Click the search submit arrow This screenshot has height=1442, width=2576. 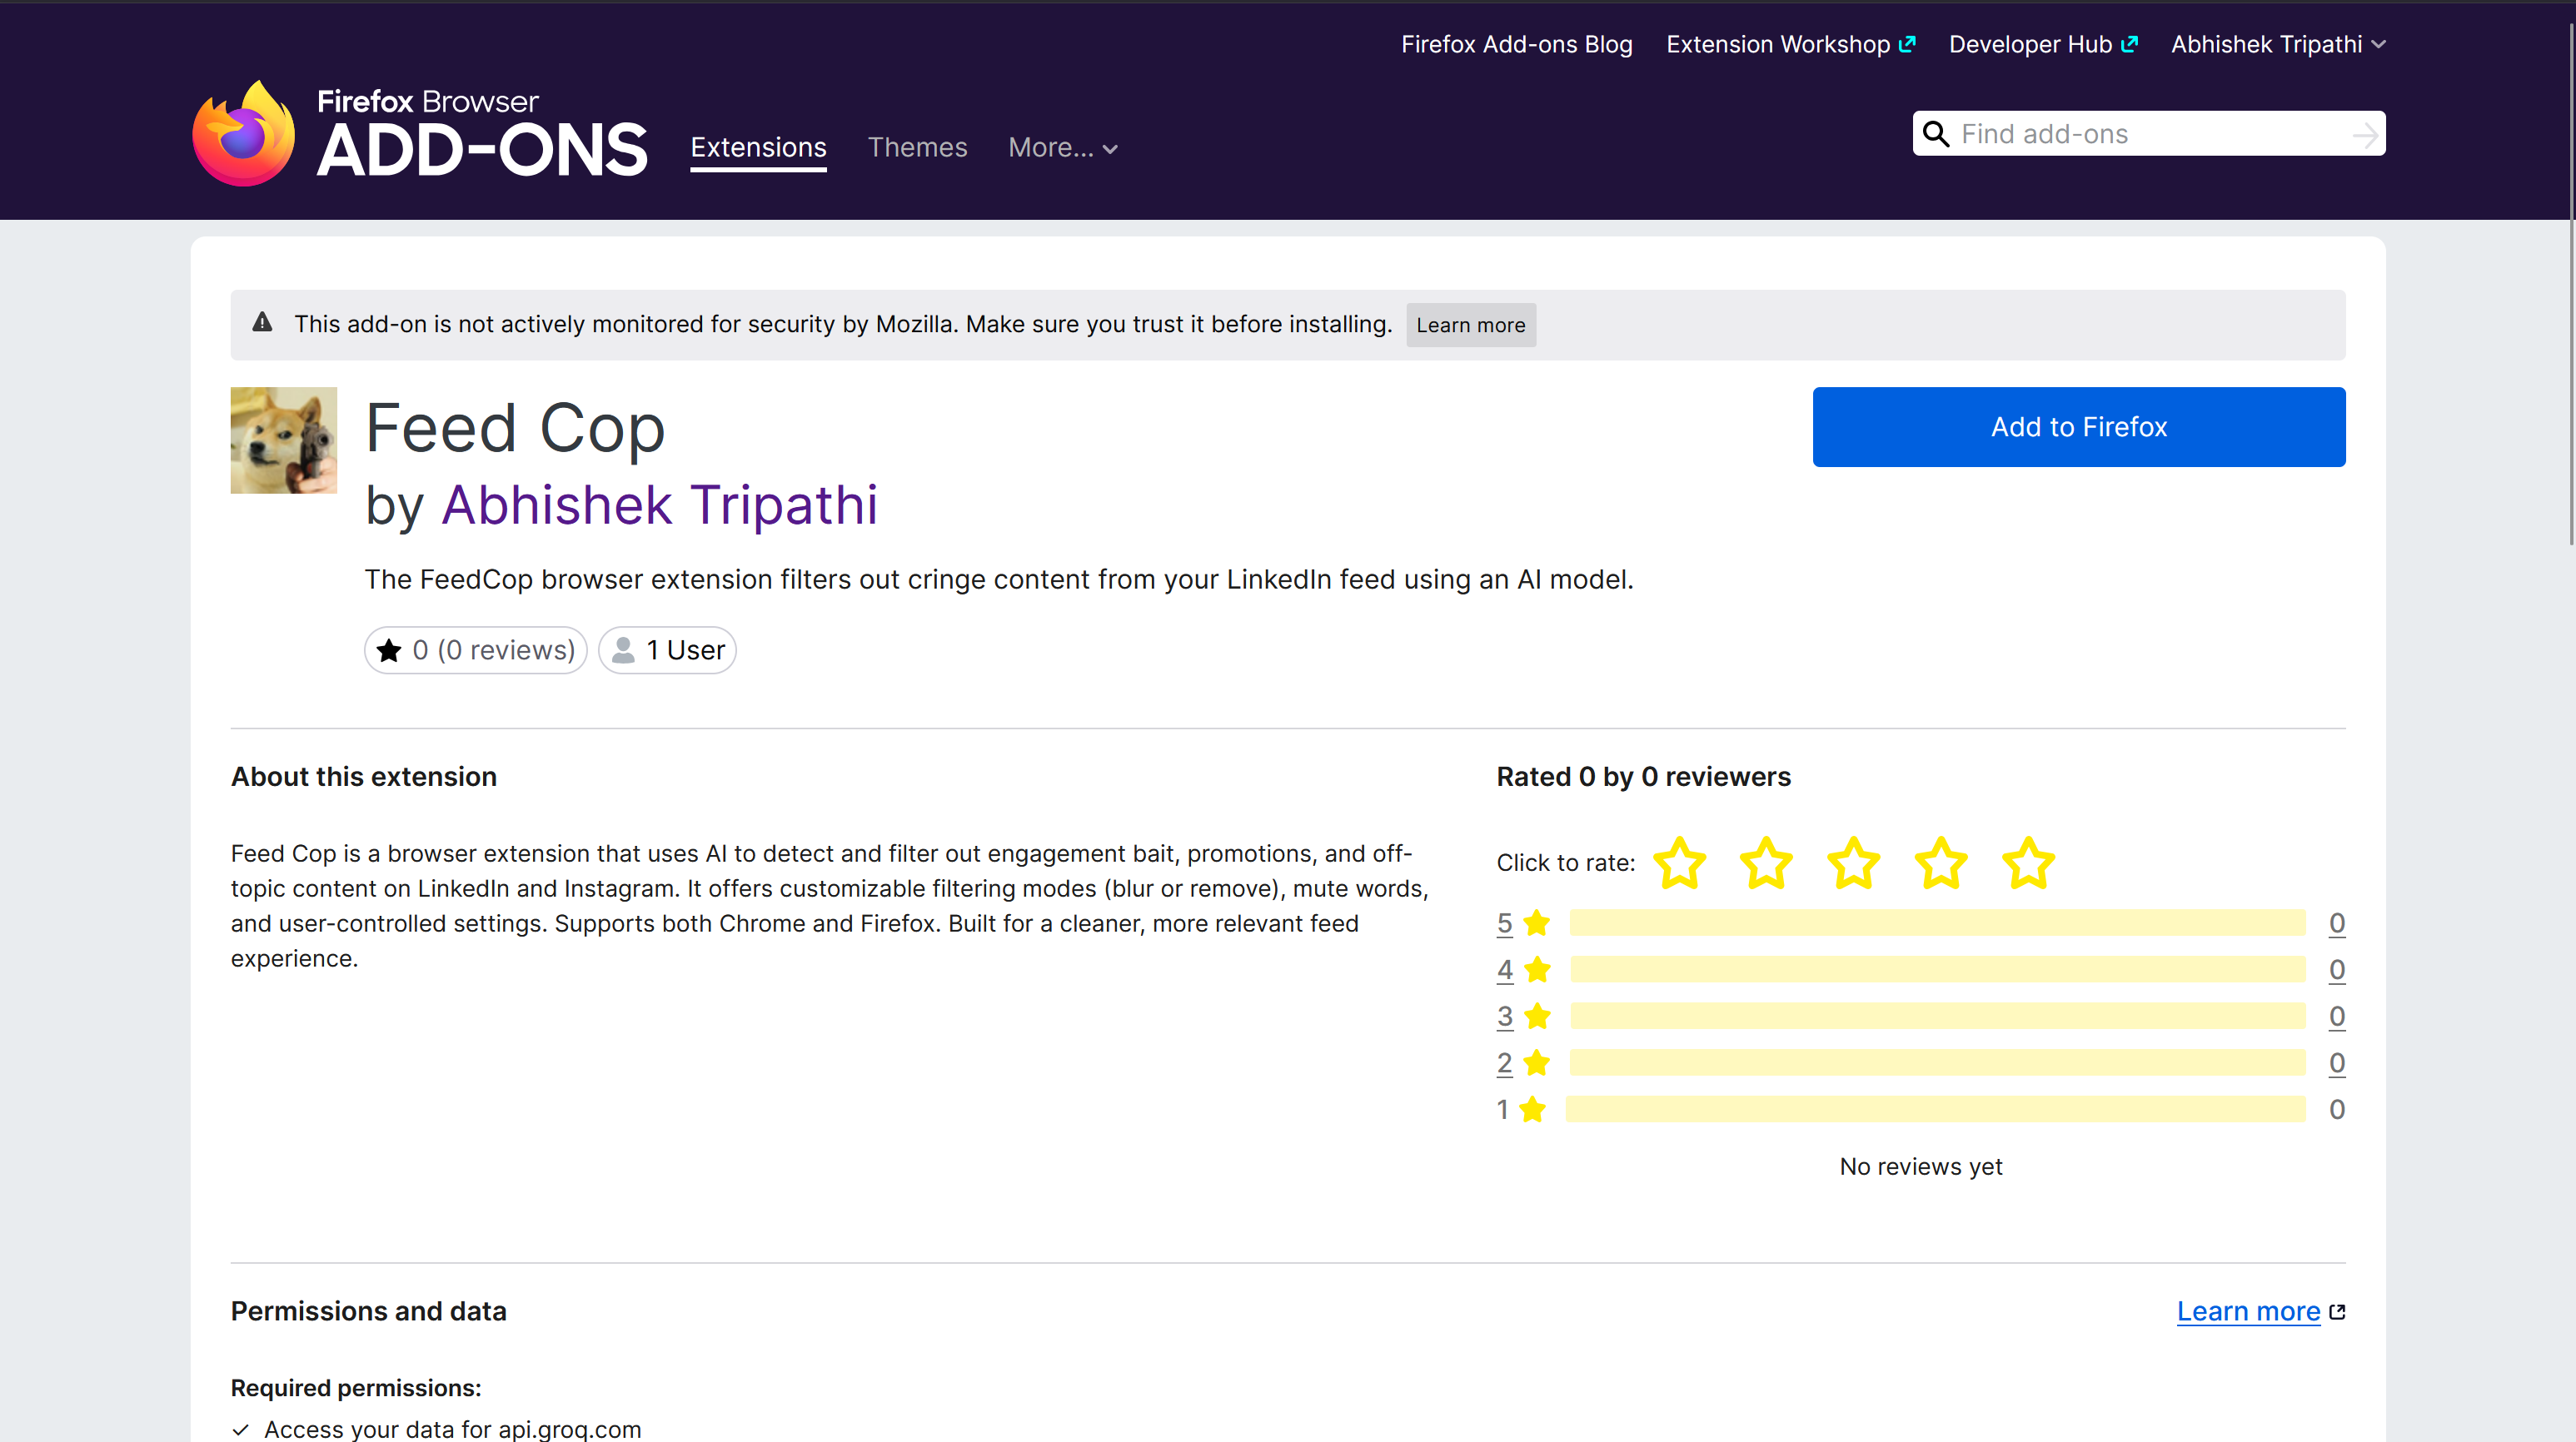(2364, 133)
